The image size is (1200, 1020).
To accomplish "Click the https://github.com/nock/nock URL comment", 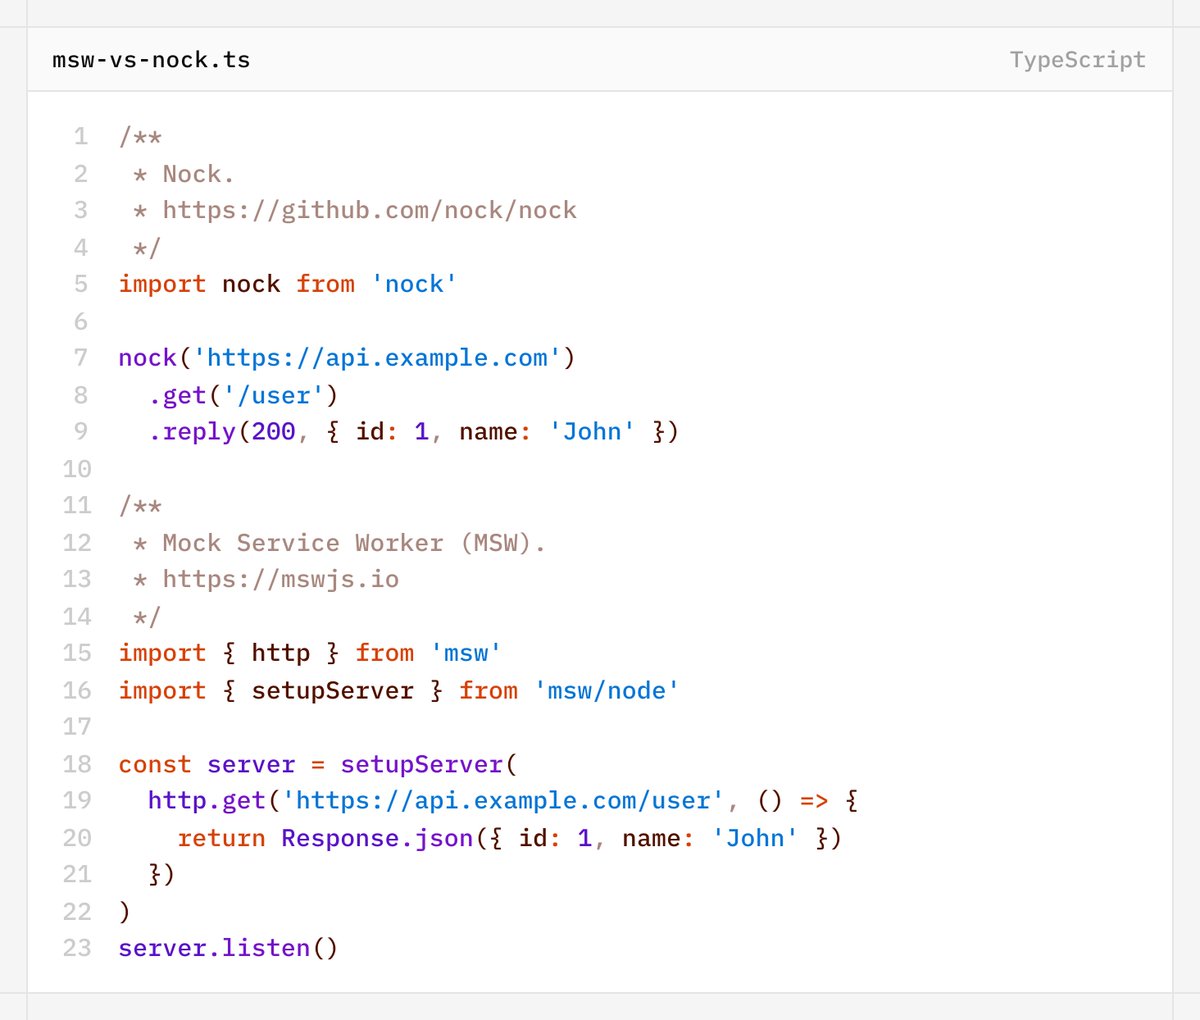I will [x=370, y=210].
